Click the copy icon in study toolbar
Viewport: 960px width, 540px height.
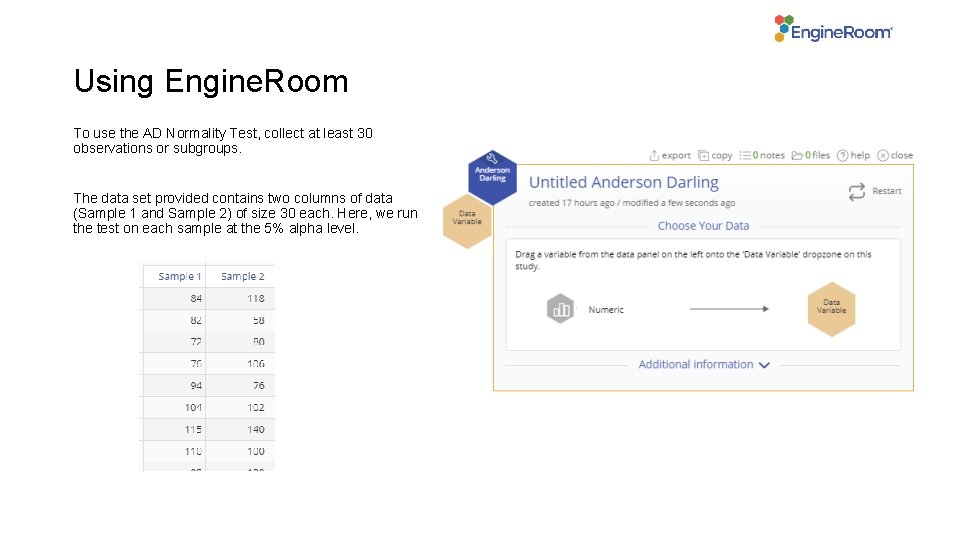click(703, 156)
